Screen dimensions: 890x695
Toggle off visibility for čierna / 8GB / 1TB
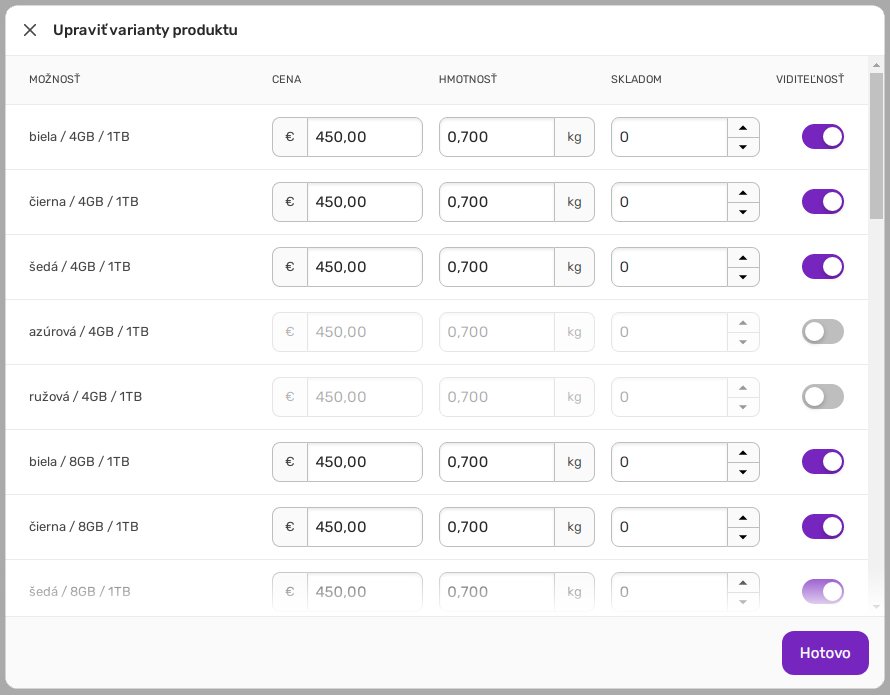pos(822,527)
